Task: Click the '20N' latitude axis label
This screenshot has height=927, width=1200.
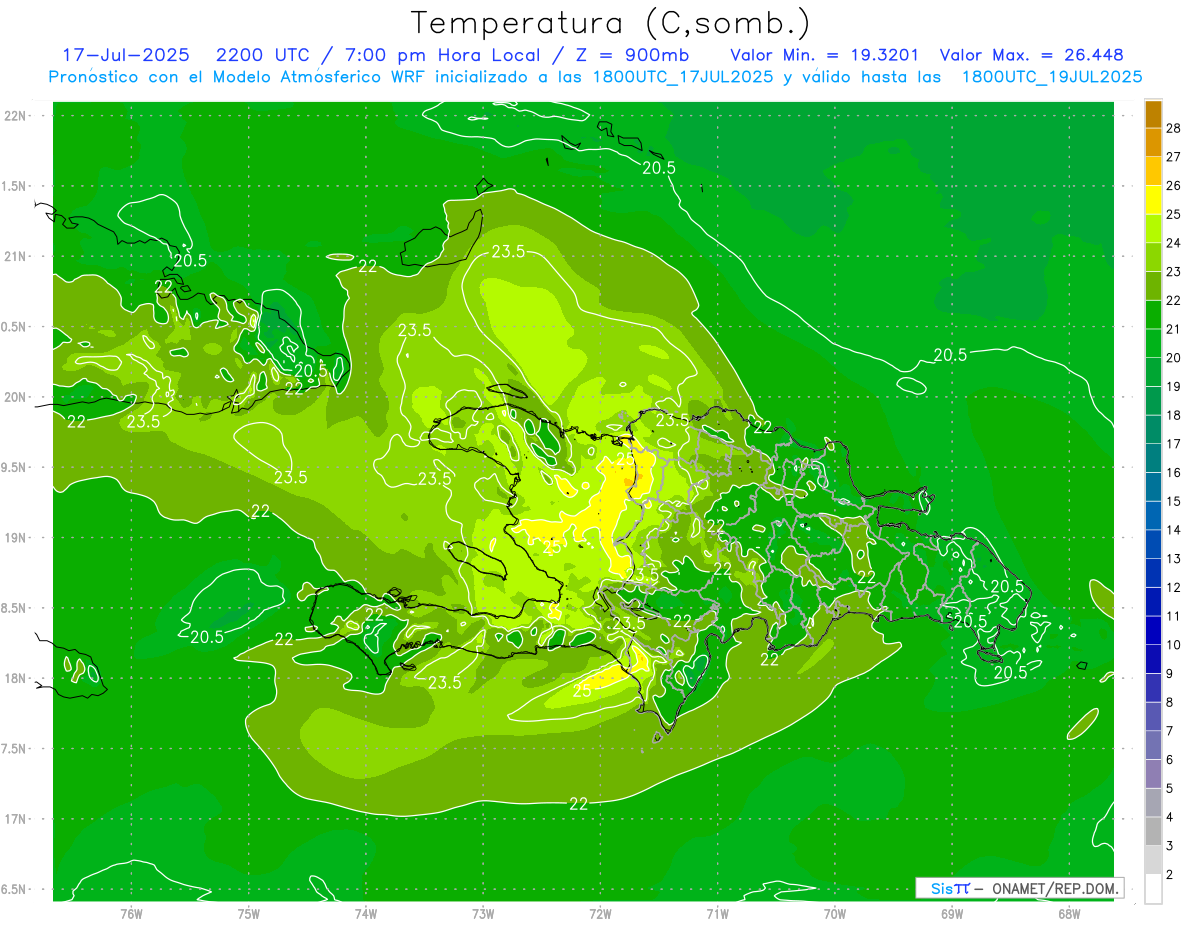Action: (15, 397)
